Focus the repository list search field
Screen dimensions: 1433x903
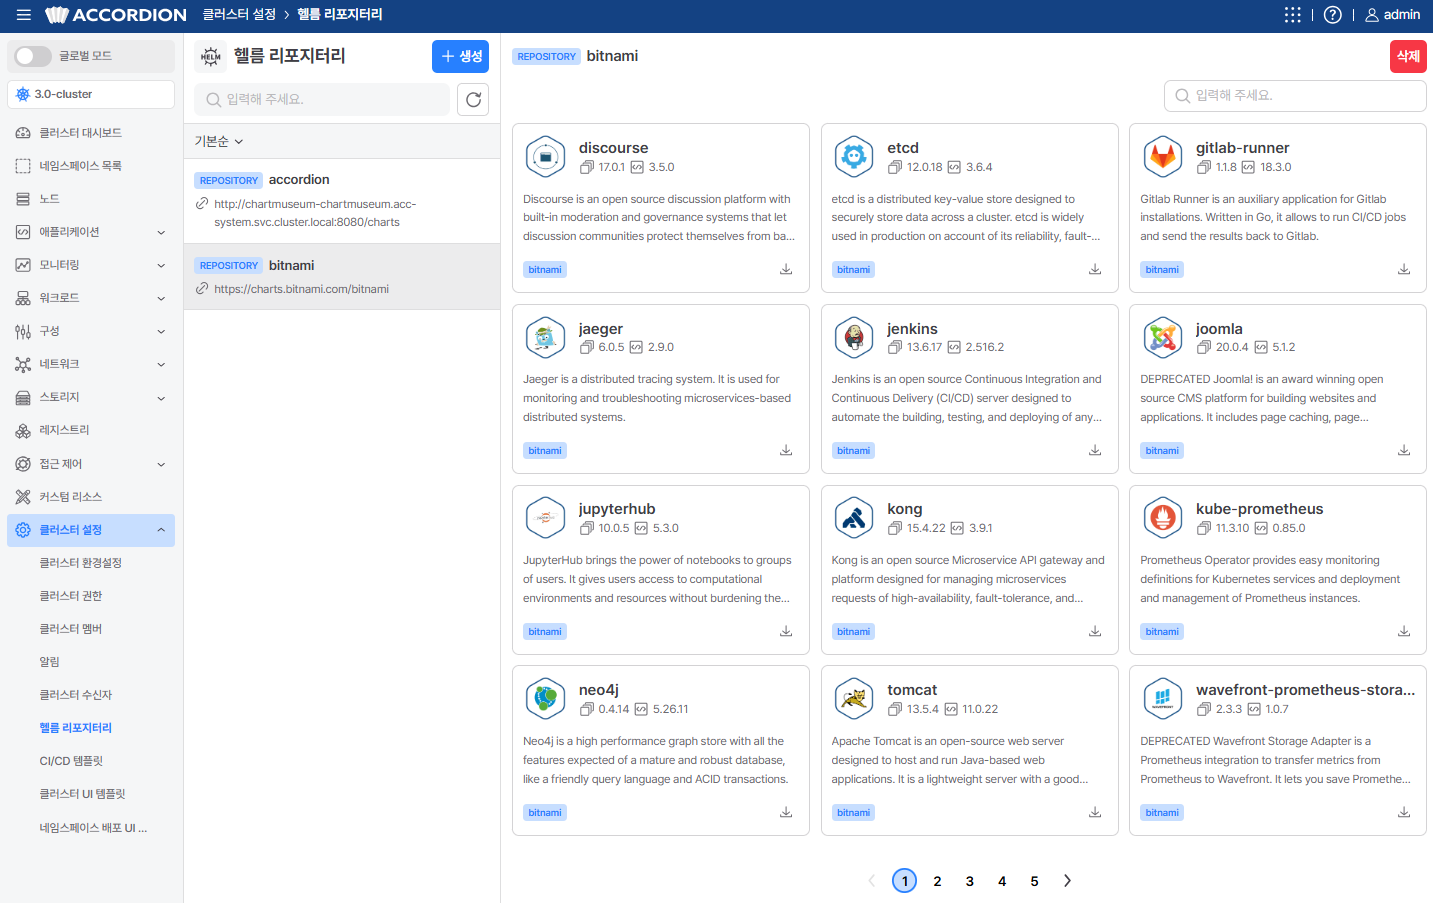point(322,99)
